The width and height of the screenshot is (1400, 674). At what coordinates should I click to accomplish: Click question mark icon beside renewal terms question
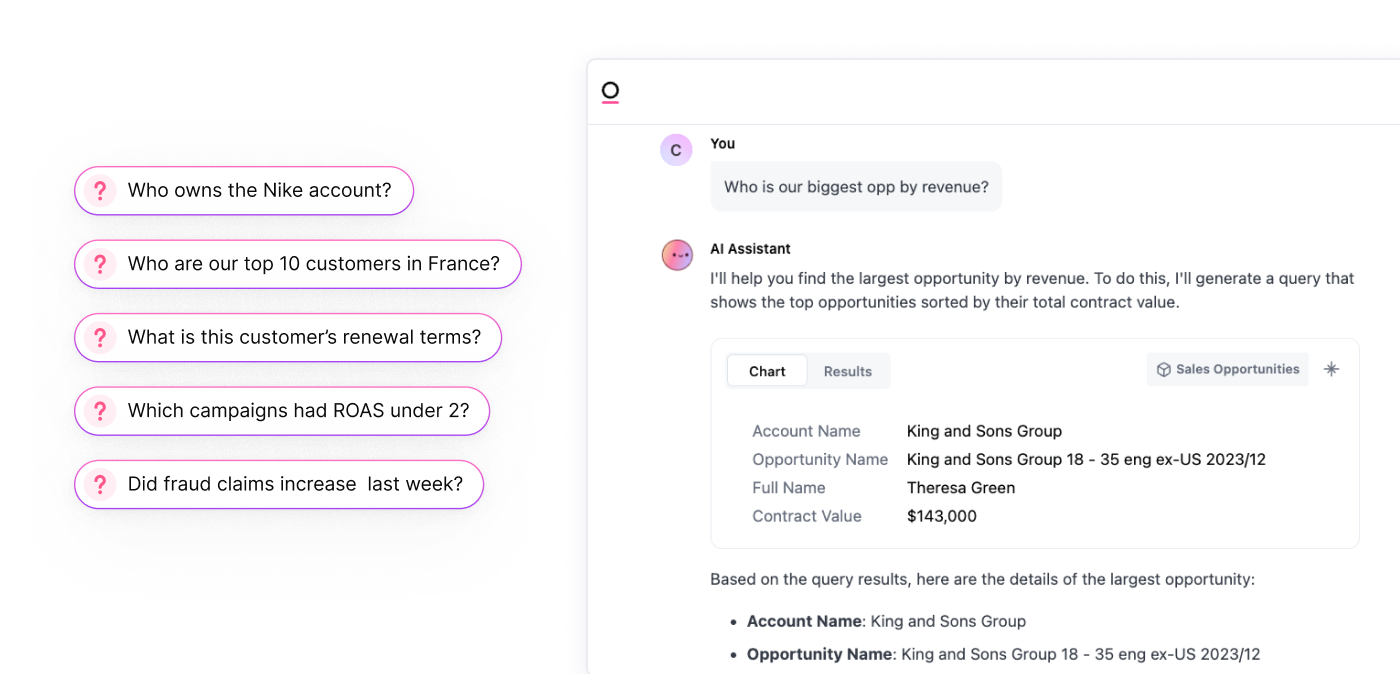click(x=100, y=338)
